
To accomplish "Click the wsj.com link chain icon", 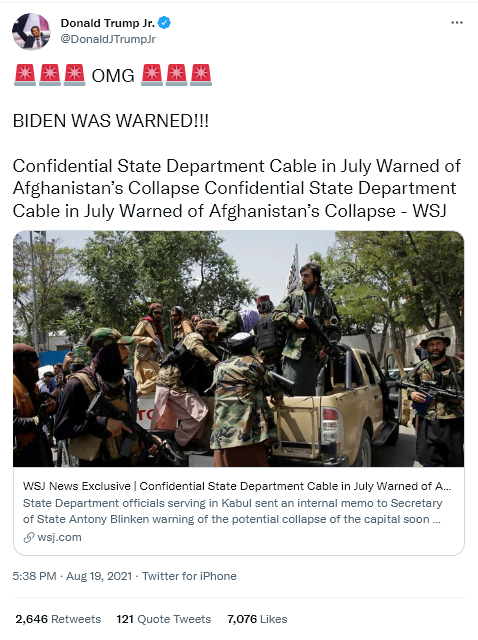I will 29,538.
